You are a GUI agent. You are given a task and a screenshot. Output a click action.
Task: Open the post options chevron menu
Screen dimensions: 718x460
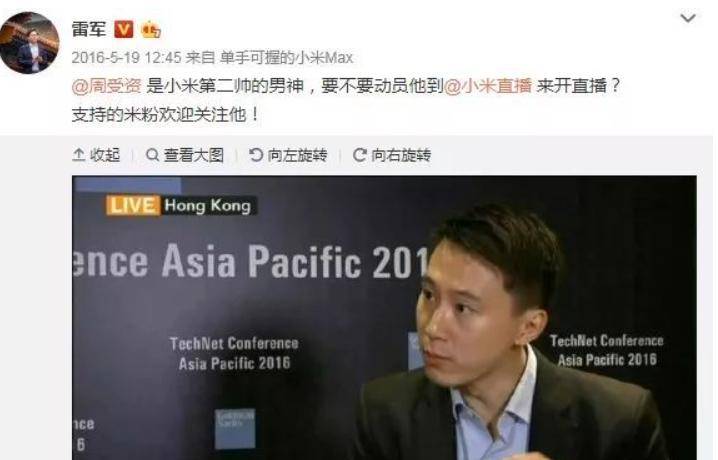(x=688, y=18)
